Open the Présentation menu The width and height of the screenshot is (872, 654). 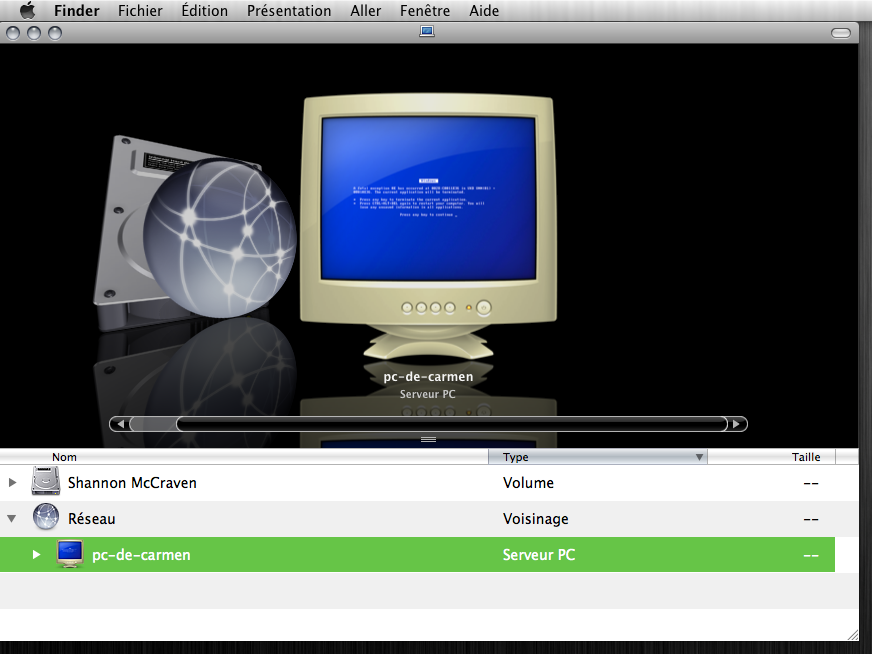[289, 11]
